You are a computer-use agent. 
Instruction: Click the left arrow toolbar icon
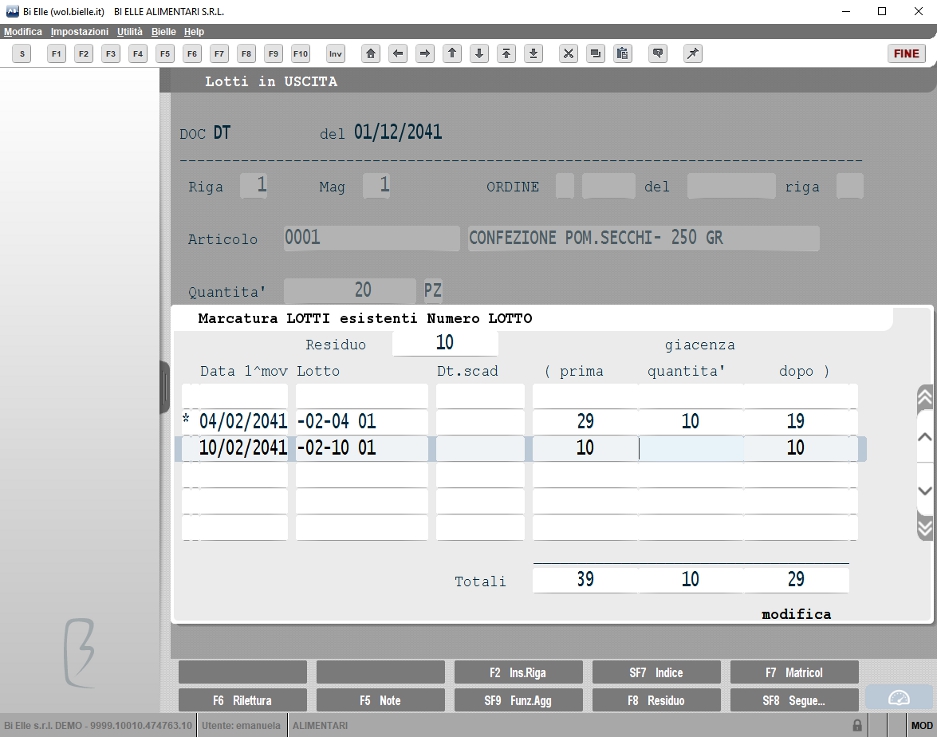[398, 54]
